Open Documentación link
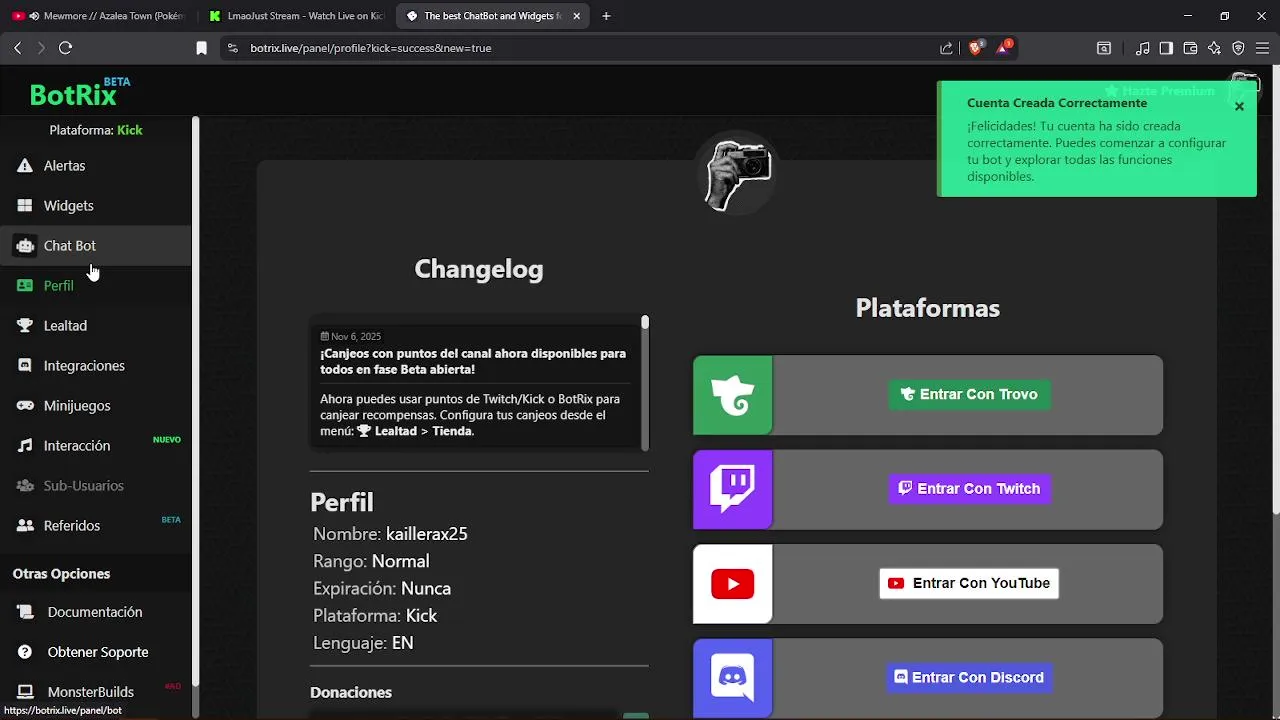 point(95,612)
